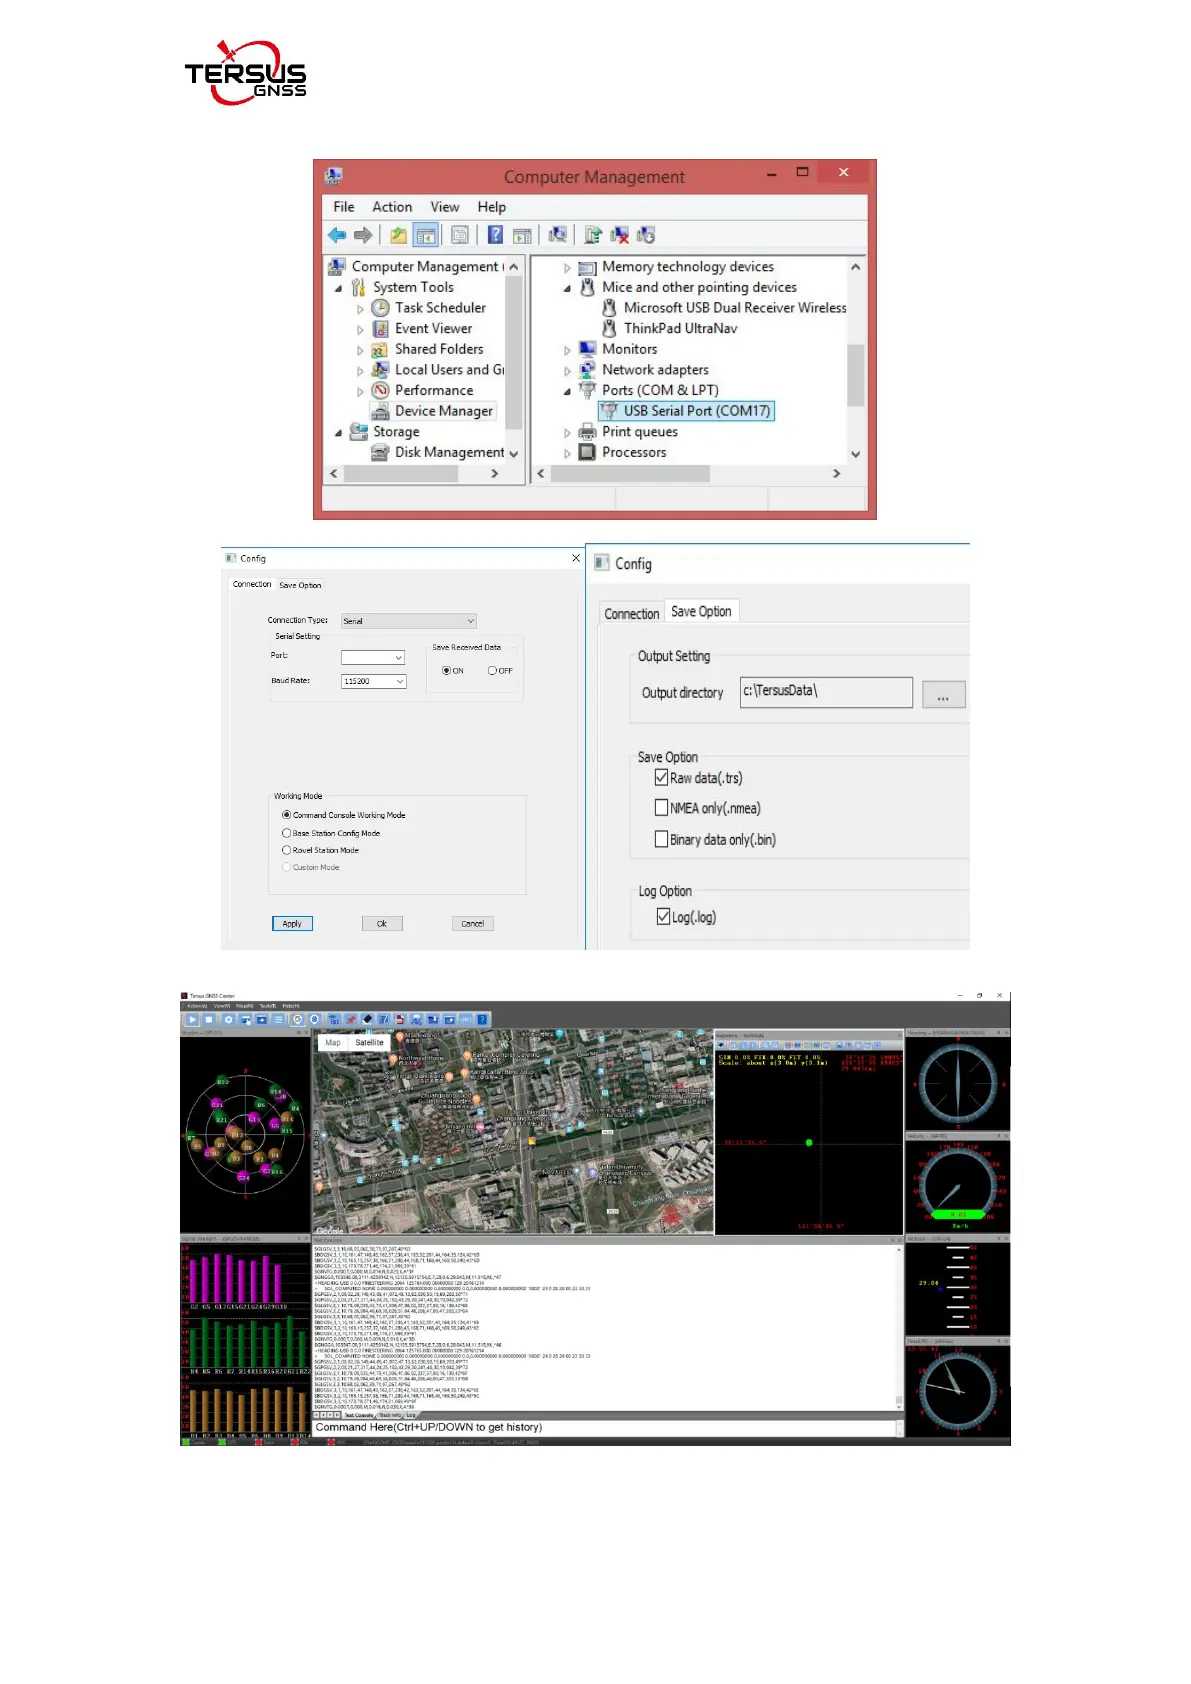Click the red pin icon in Tersus toolbar

(351, 1020)
